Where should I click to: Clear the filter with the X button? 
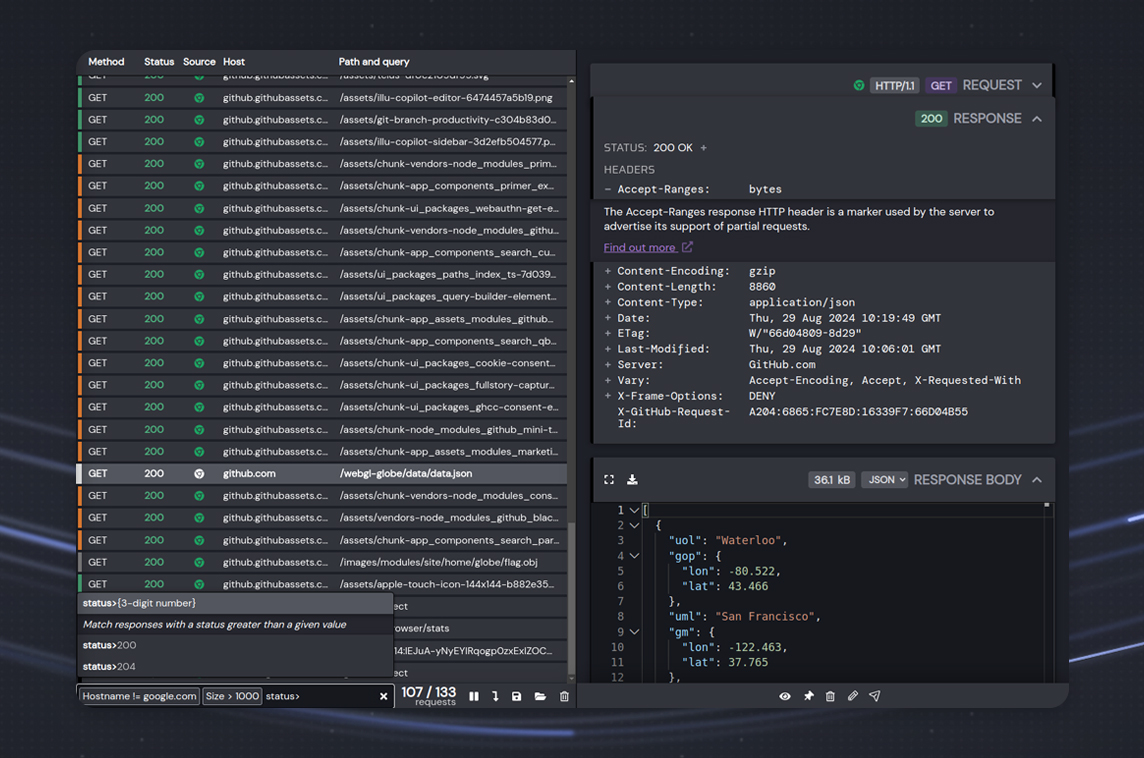[x=383, y=696]
